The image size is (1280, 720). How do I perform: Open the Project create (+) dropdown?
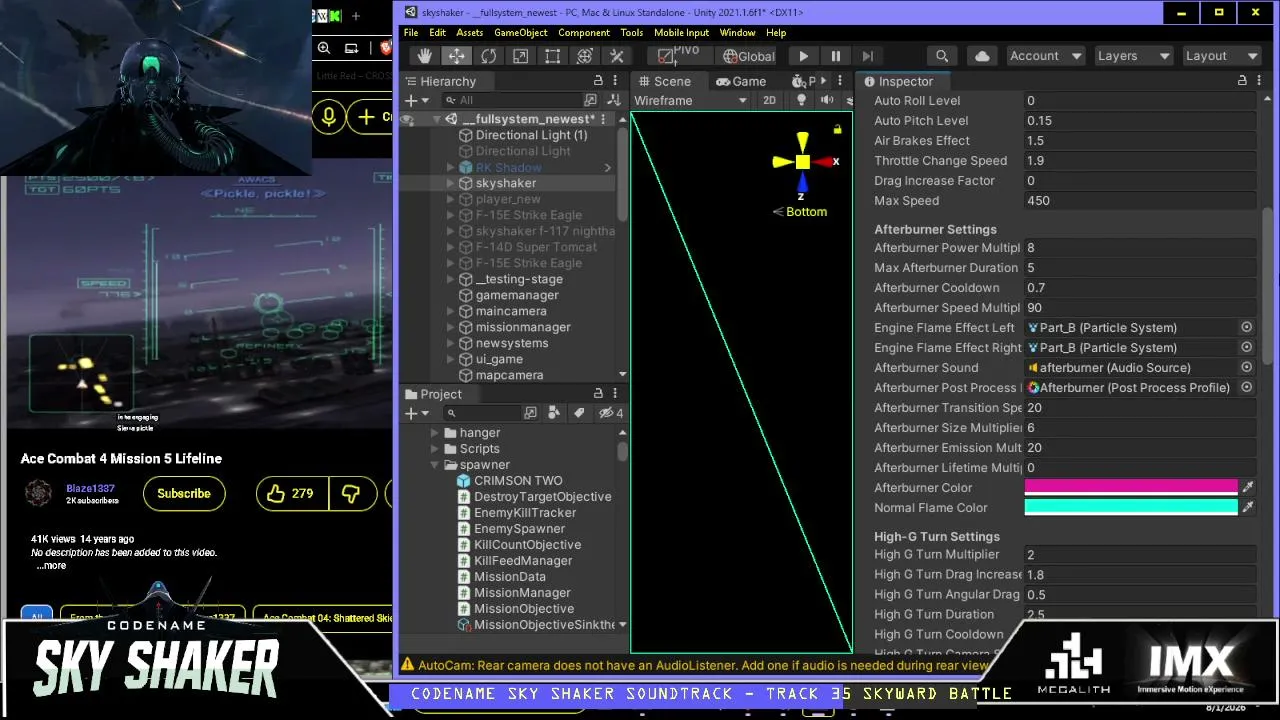[416, 413]
